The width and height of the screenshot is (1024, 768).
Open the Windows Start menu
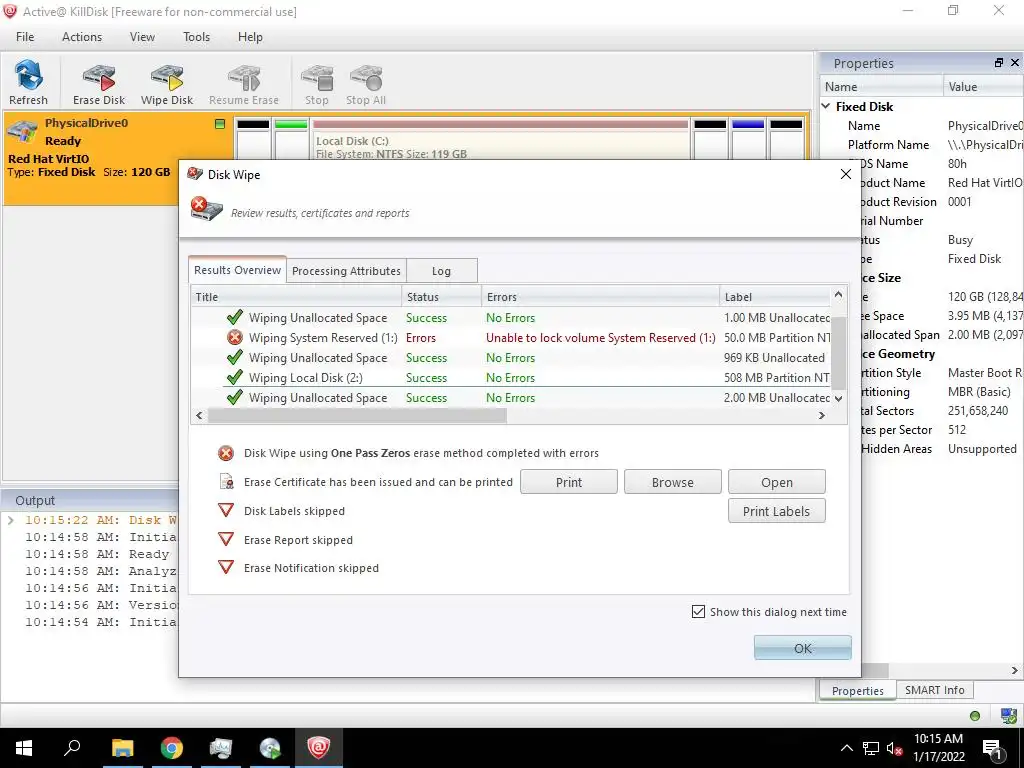coord(24,748)
